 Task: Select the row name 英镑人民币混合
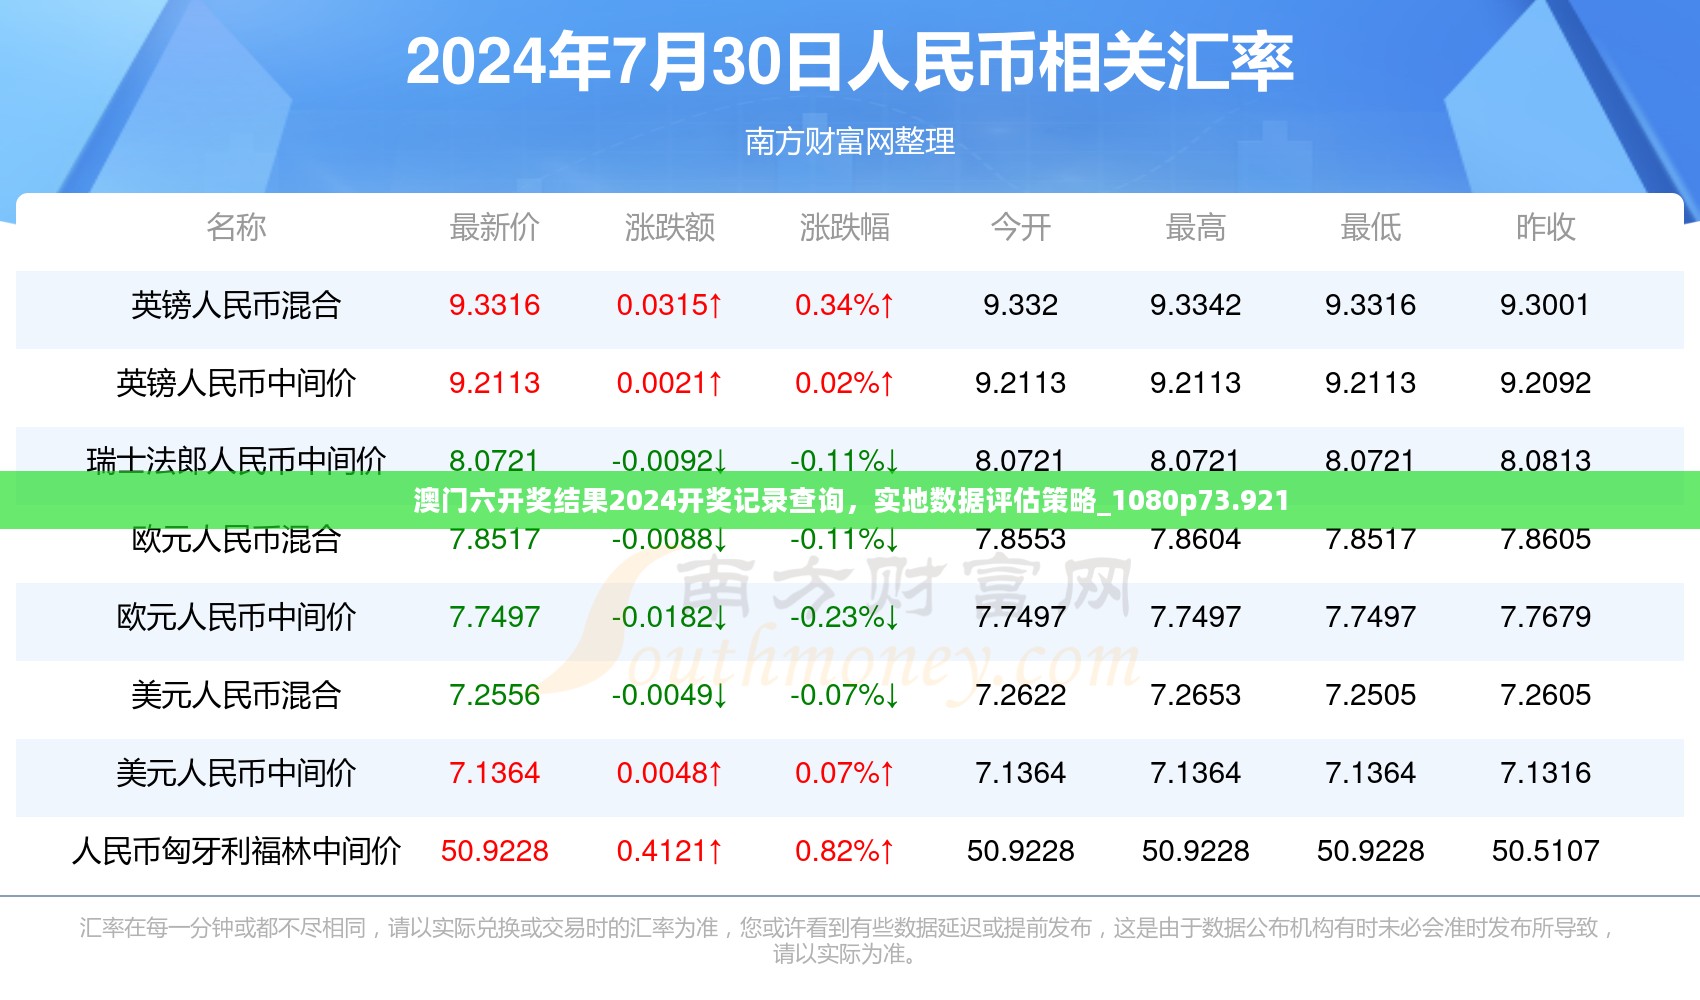[236, 305]
